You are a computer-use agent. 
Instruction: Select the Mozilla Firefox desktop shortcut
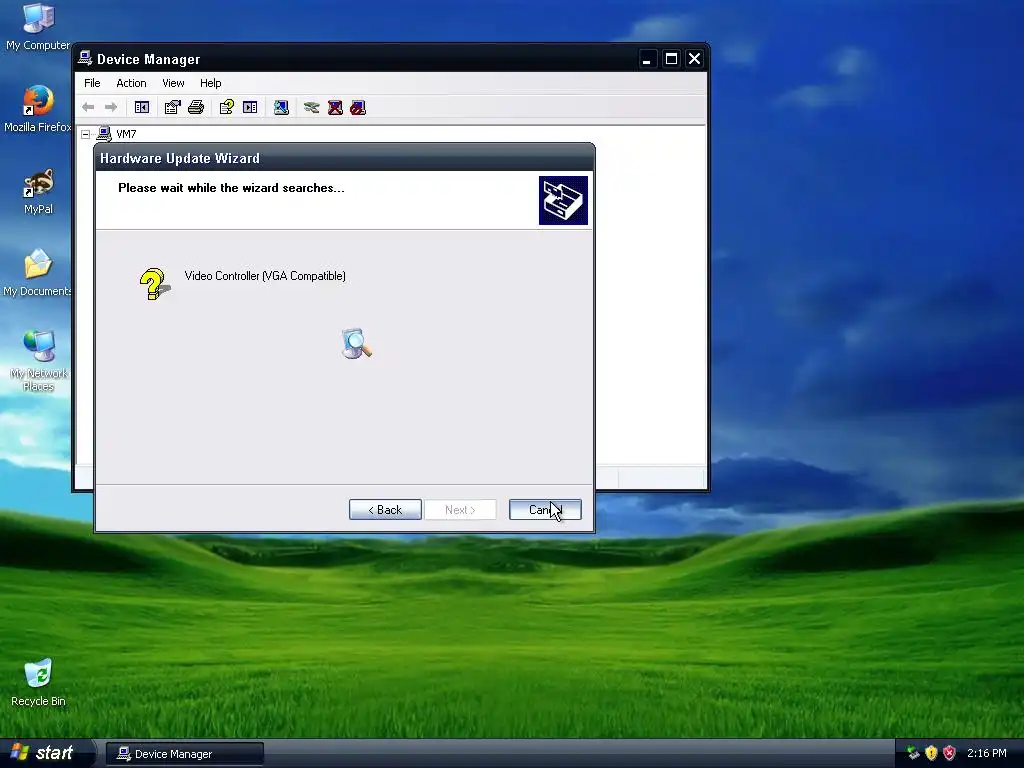pyautogui.click(x=38, y=109)
